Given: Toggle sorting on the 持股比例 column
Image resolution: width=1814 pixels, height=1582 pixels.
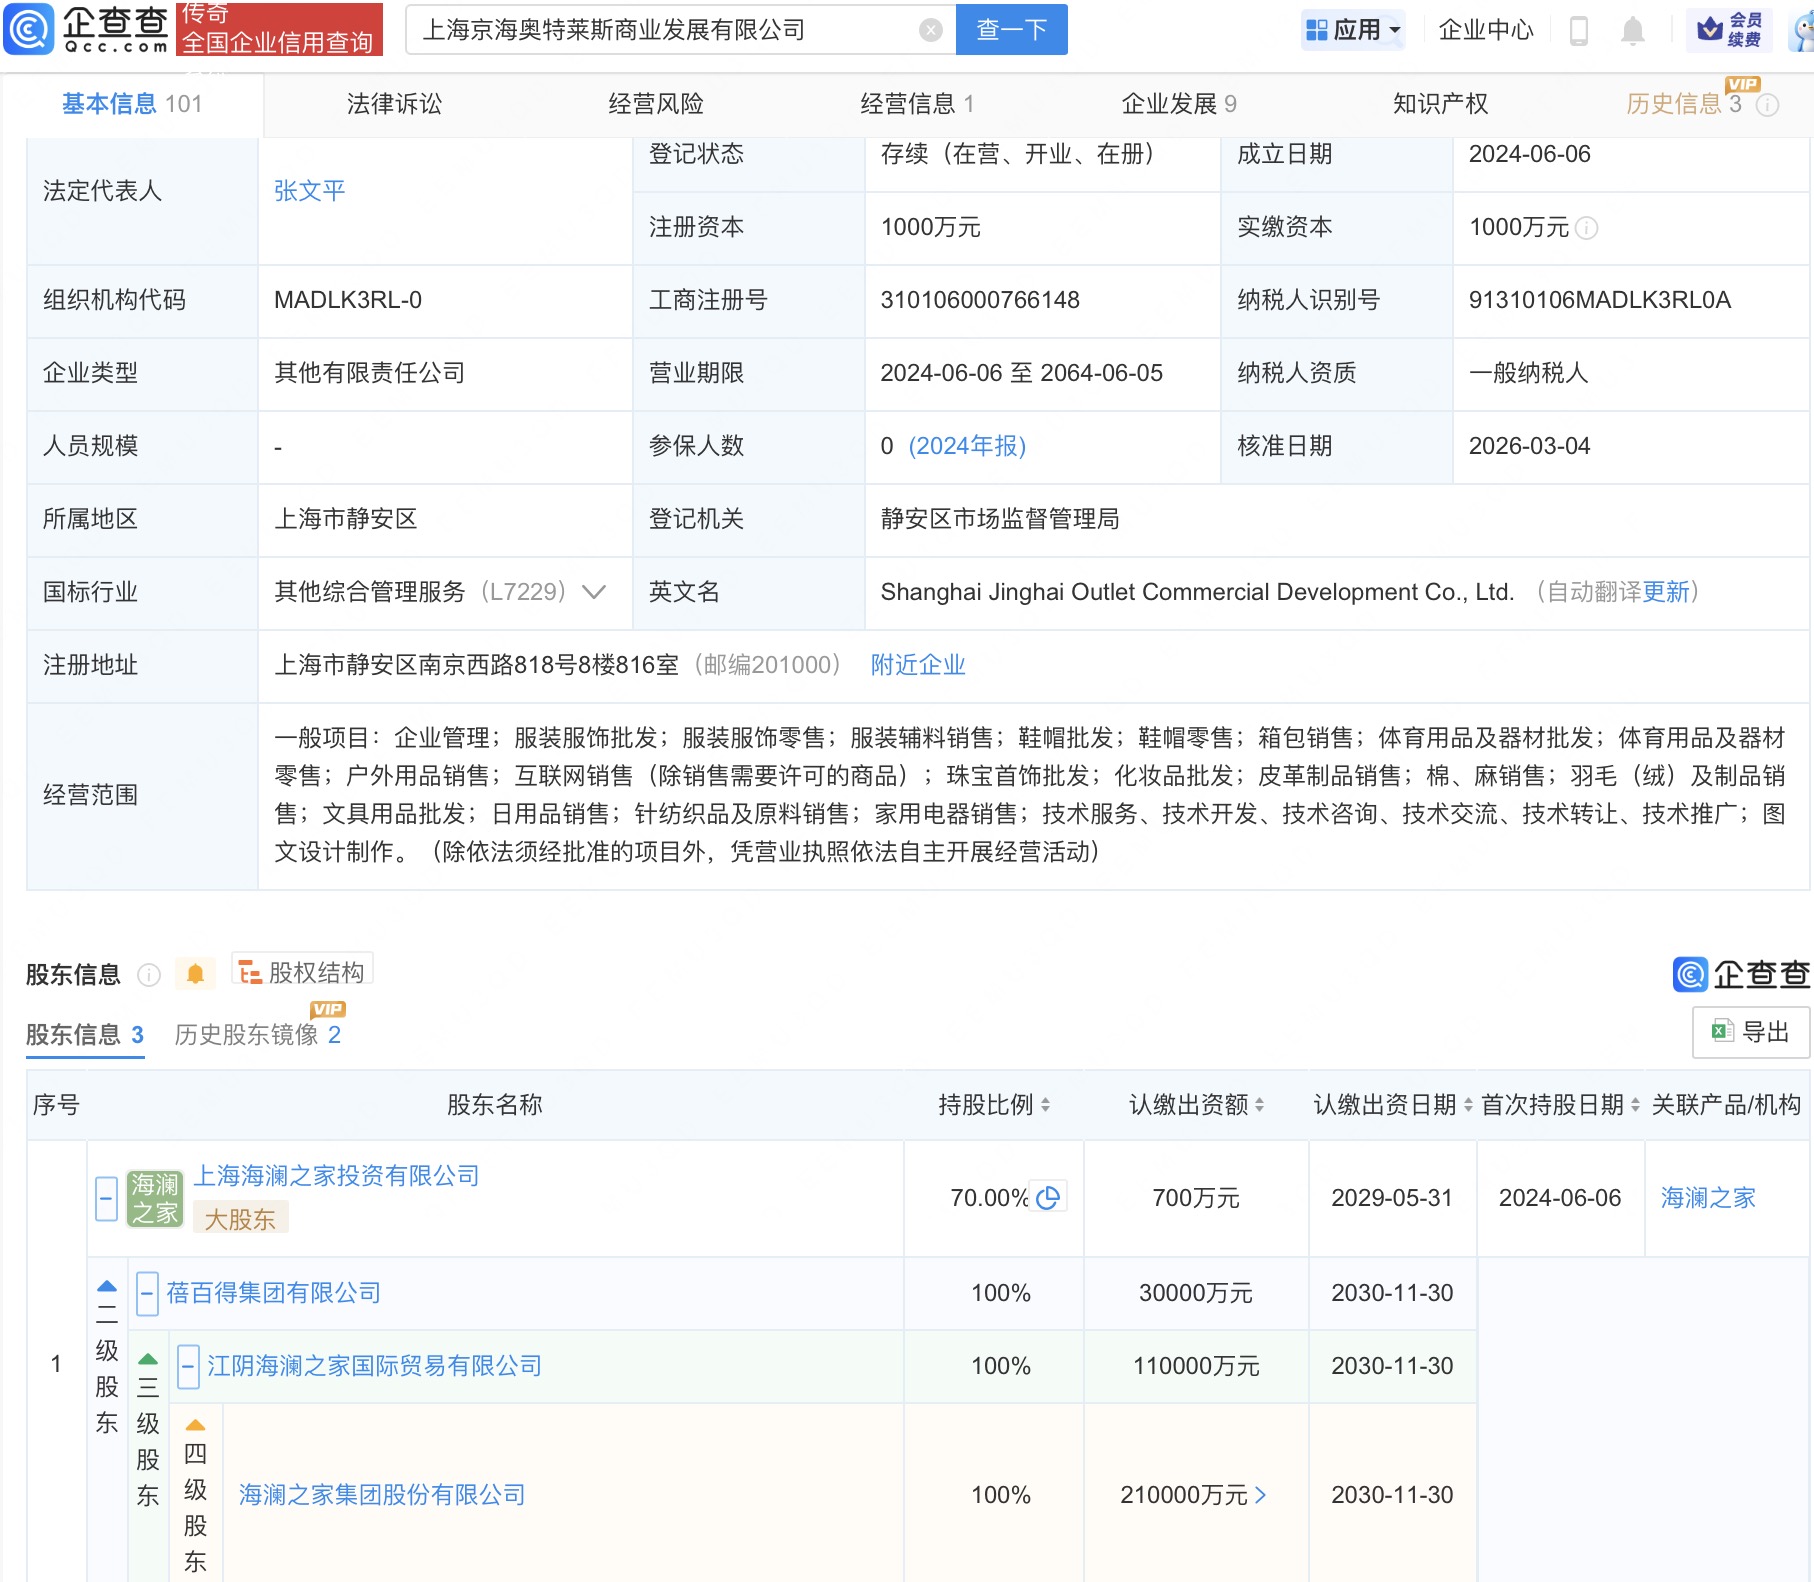Looking at the screenshot, I should coord(1046,1105).
